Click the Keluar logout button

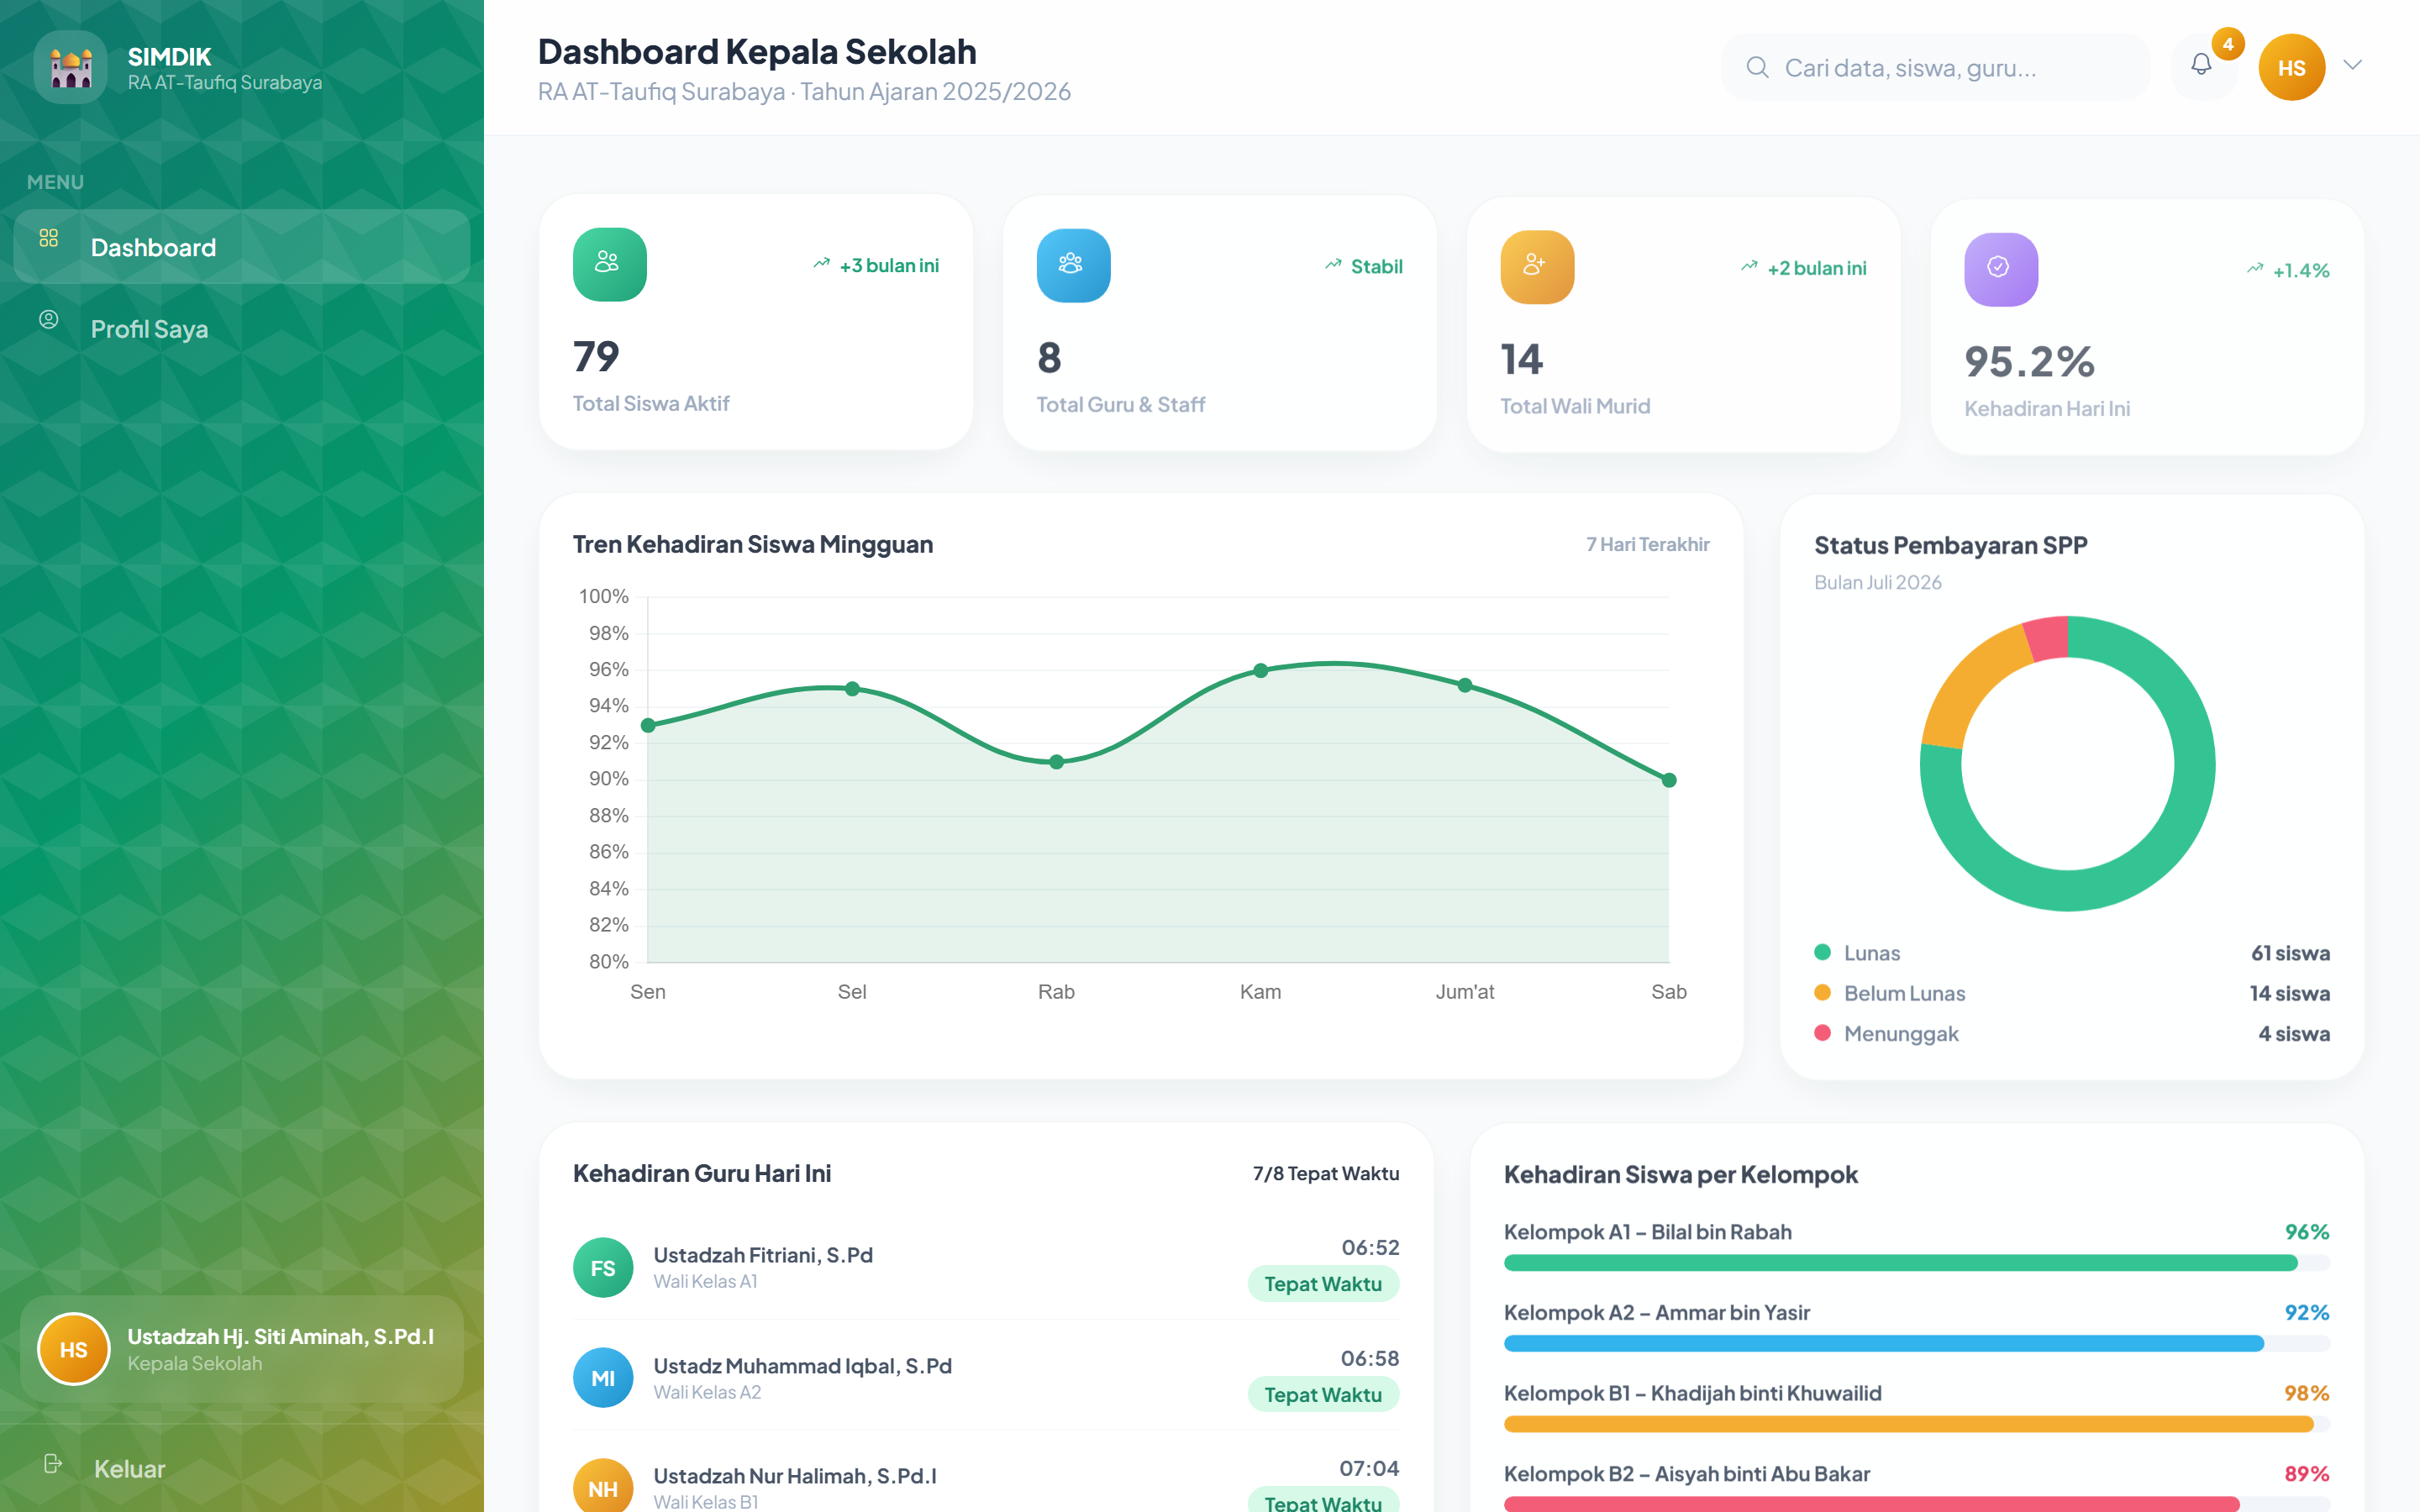tap(242, 1468)
